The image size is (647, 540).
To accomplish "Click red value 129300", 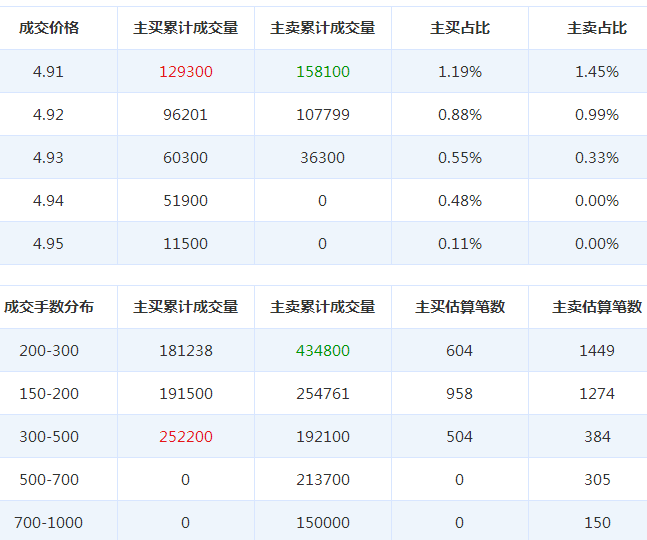I will (x=186, y=72).
